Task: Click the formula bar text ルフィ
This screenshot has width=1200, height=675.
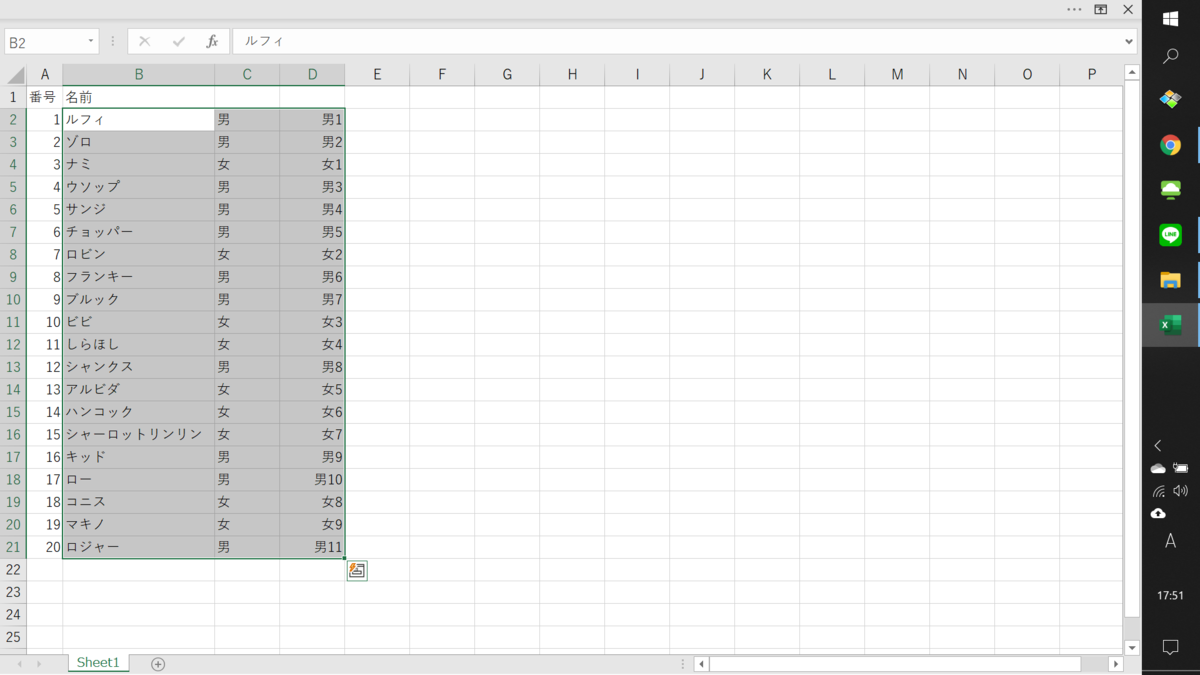Action: point(264,41)
